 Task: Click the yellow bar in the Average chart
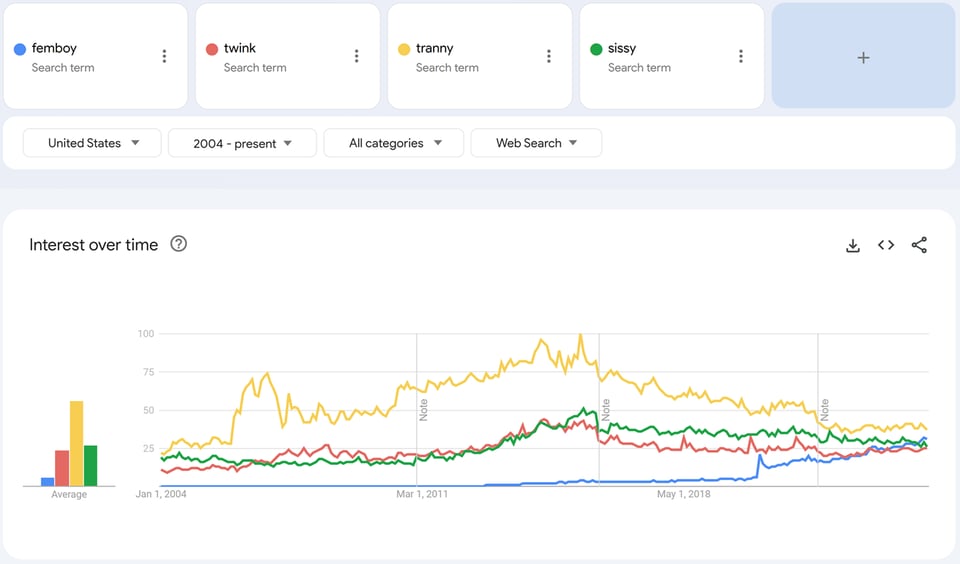point(76,444)
